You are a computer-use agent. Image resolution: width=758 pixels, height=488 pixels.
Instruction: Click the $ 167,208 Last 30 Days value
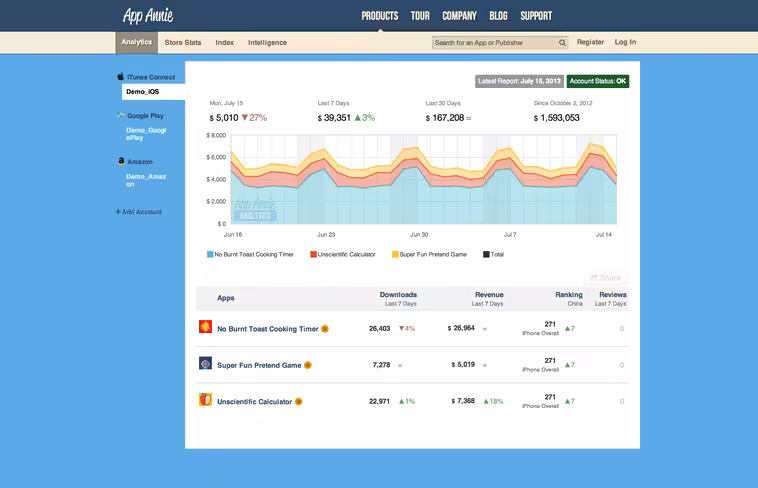pyautogui.click(x=445, y=118)
